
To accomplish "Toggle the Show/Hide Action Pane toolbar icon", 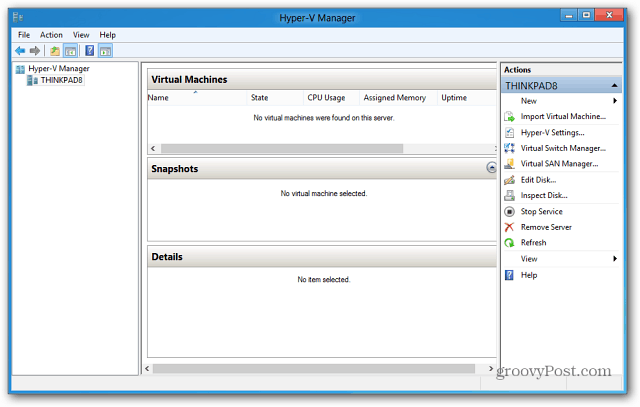I will click(105, 51).
